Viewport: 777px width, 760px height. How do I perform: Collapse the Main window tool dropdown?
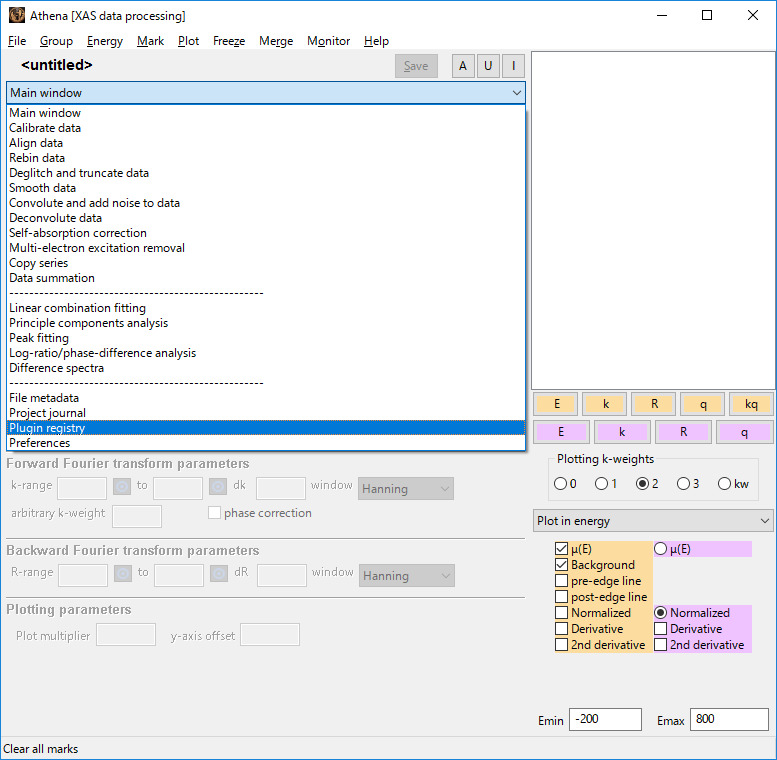pyautogui.click(x=266, y=93)
